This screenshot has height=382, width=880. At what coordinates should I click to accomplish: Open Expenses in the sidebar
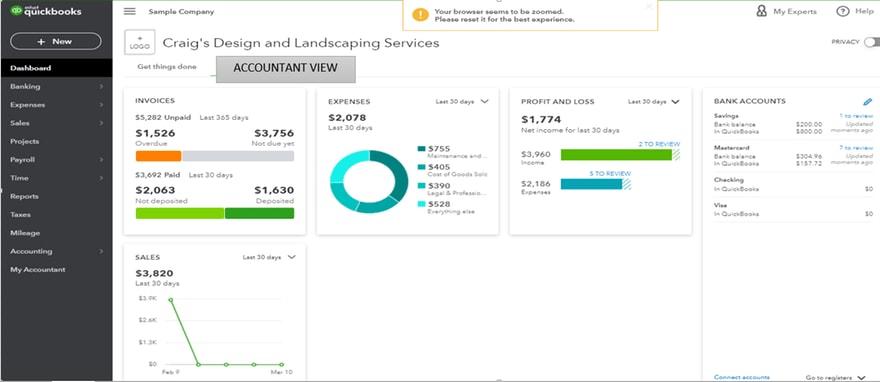(x=56, y=105)
